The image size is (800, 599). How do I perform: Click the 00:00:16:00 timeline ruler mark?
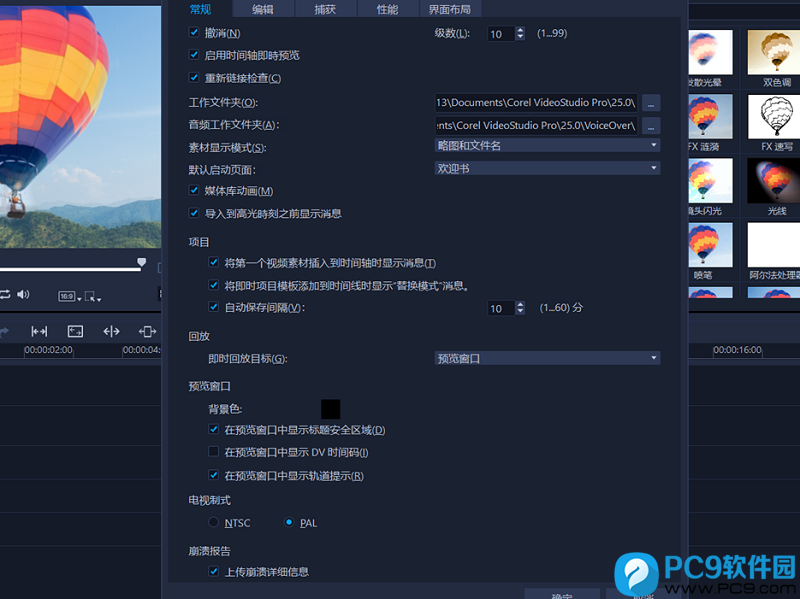tap(737, 350)
